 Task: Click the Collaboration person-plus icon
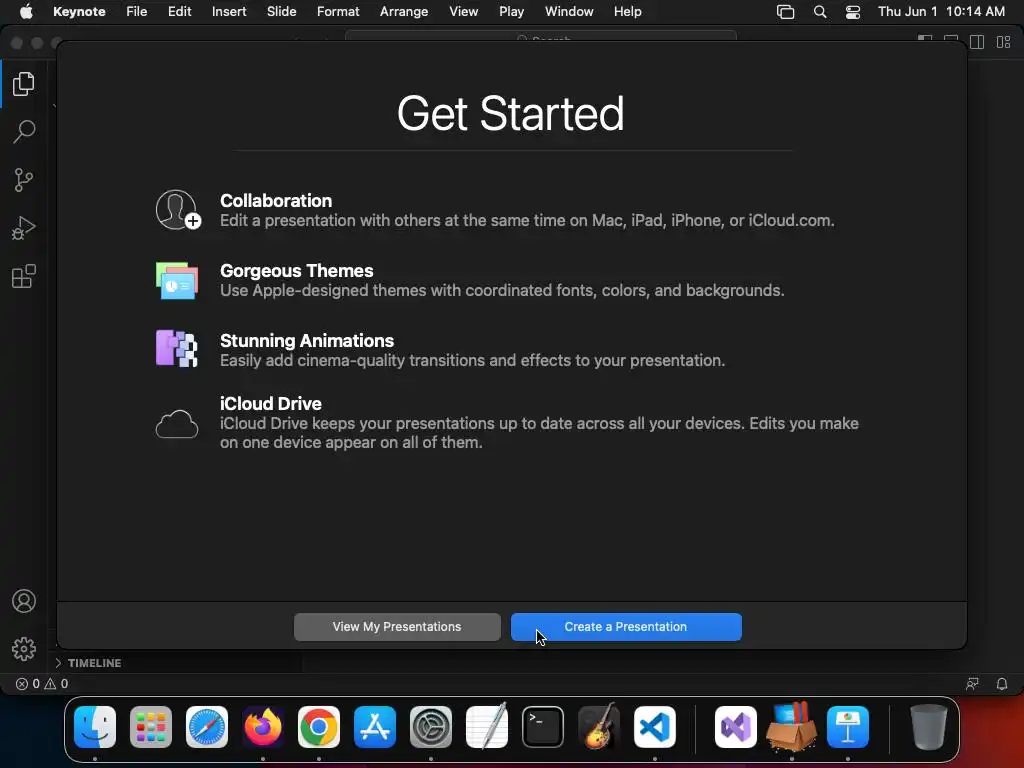178,210
